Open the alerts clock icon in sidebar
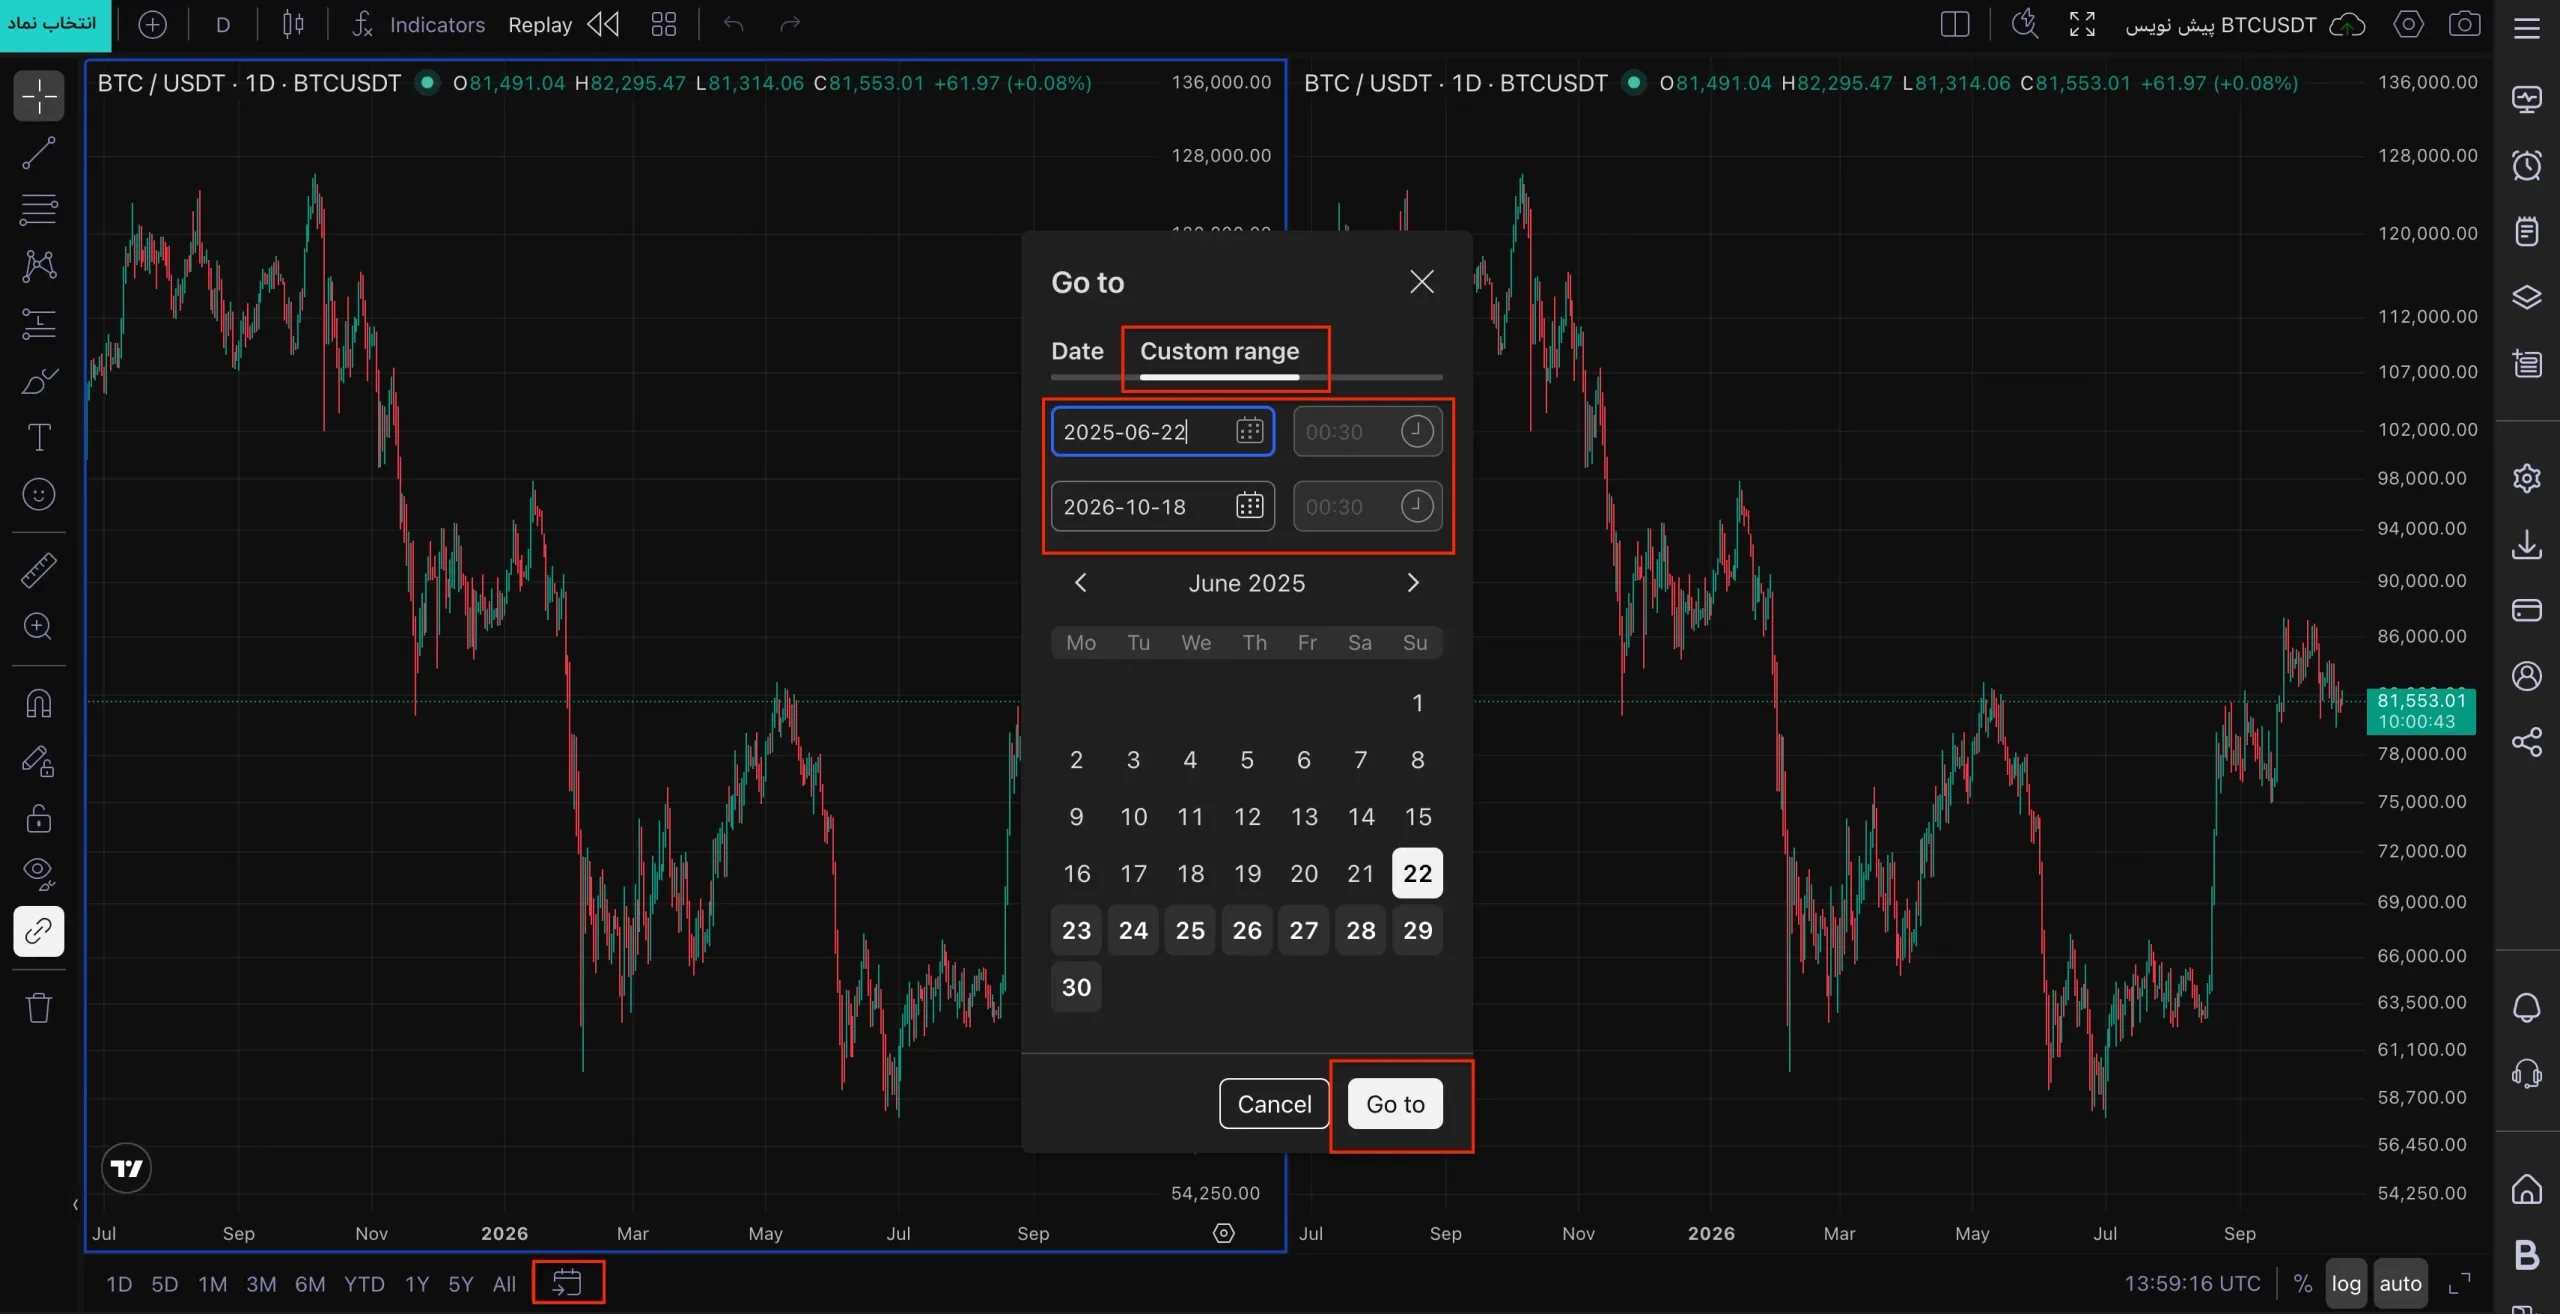The width and height of the screenshot is (2560, 1314). [x=2527, y=165]
